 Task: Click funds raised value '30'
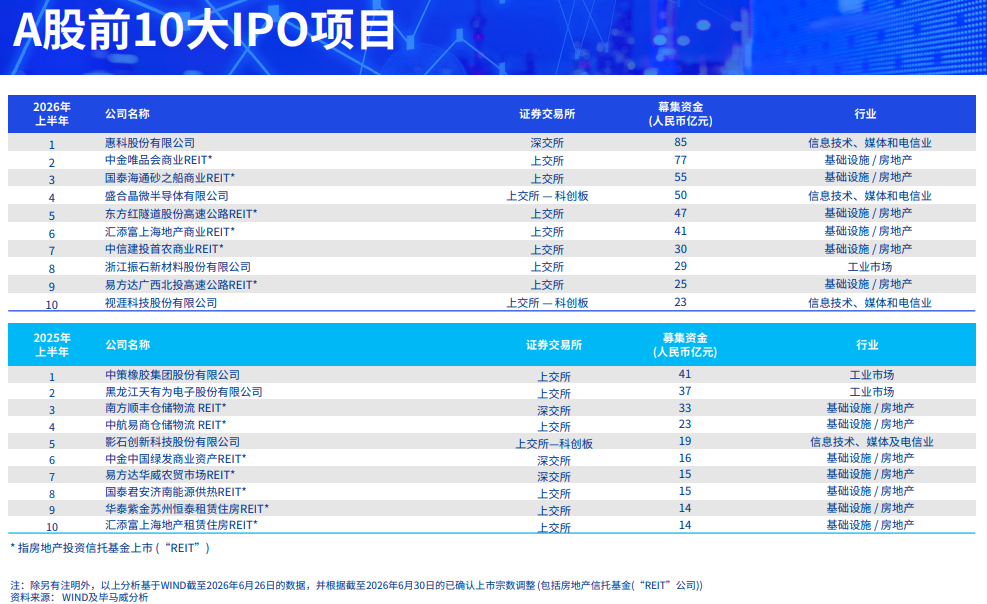pos(680,249)
